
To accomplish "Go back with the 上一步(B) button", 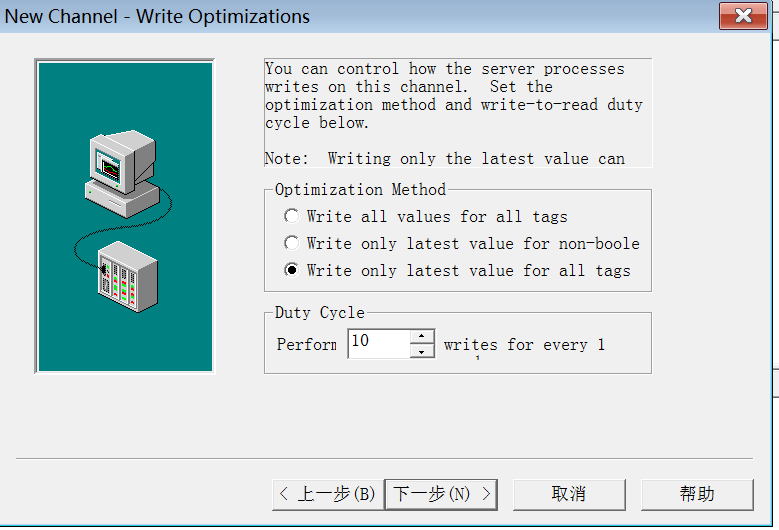I will point(327,494).
